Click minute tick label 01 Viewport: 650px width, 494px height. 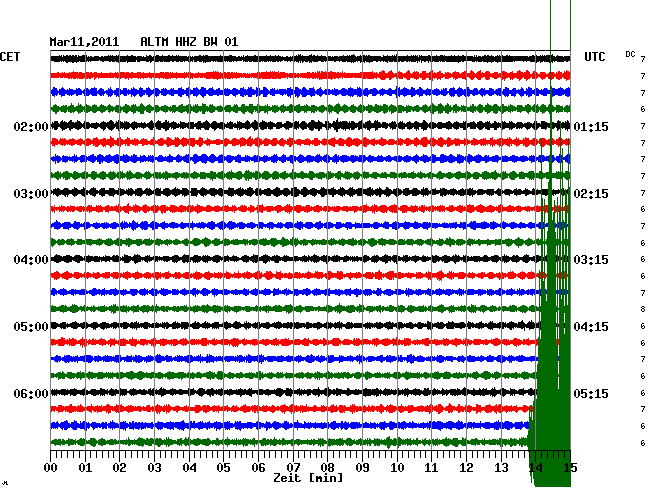pos(85,468)
